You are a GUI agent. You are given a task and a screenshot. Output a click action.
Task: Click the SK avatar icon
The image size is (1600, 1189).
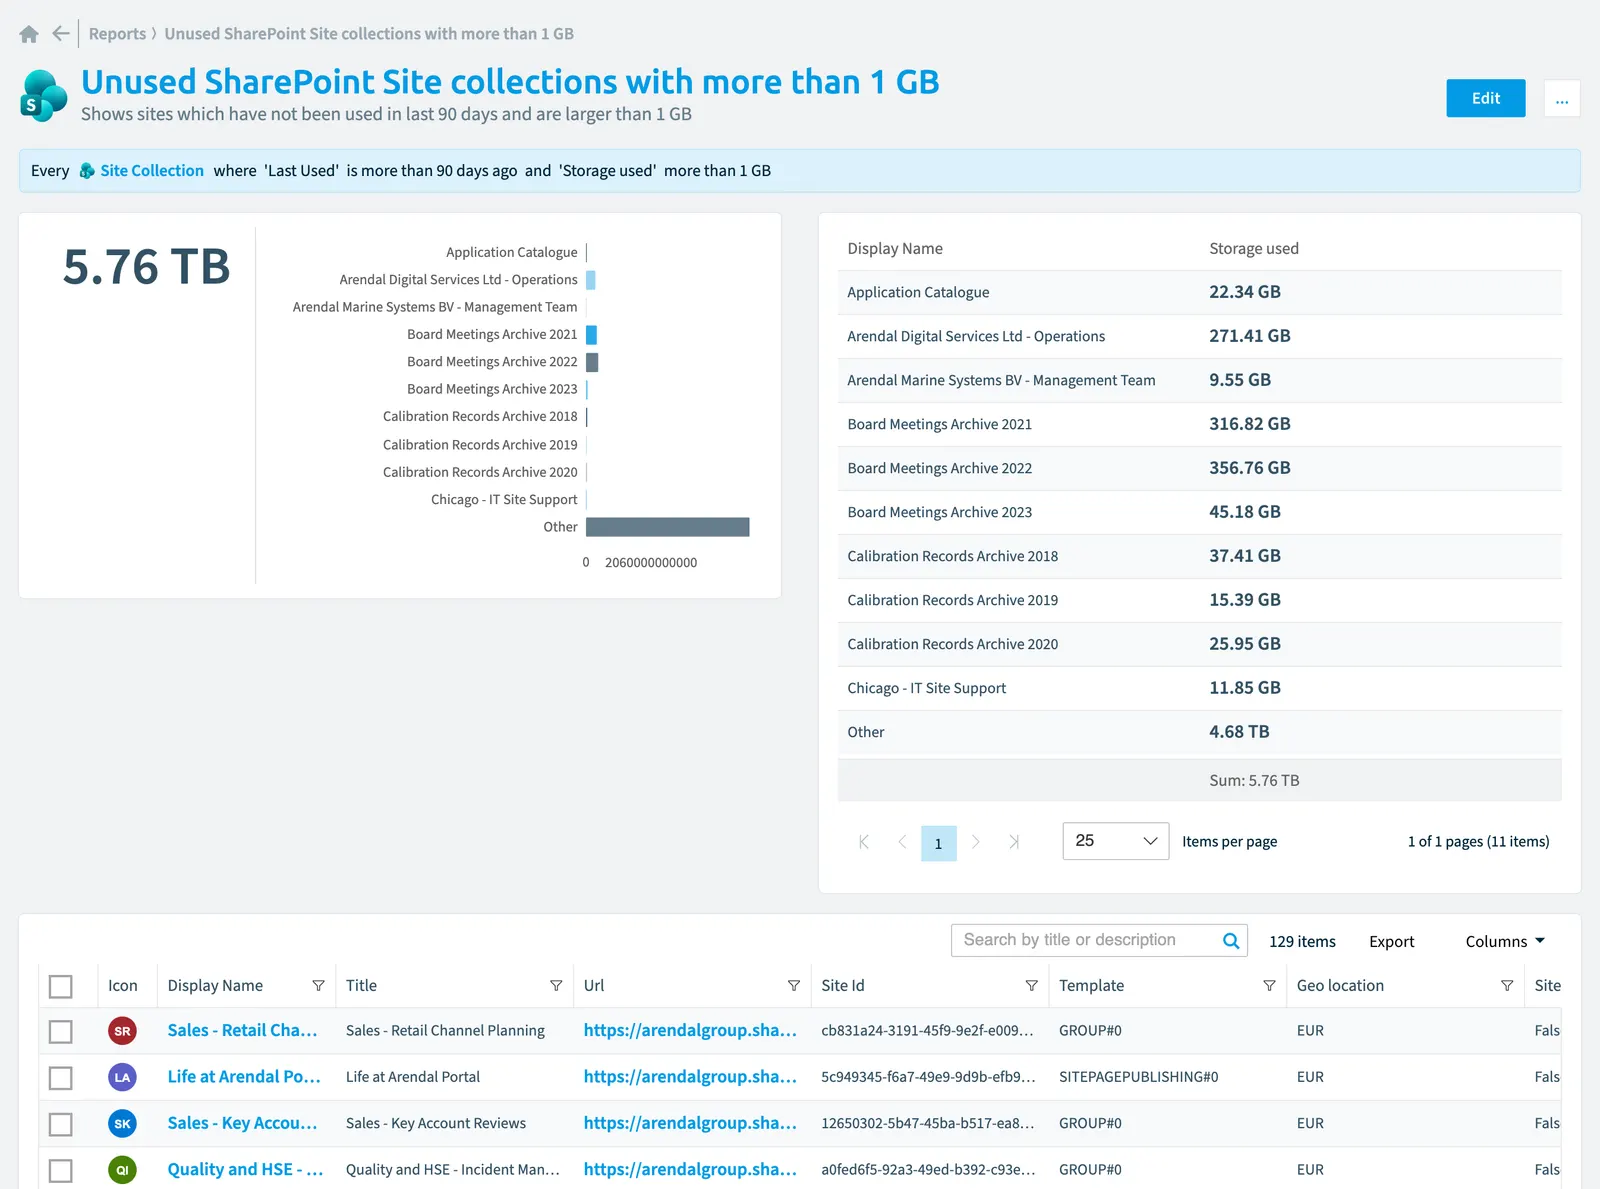tap(122, 1124)
